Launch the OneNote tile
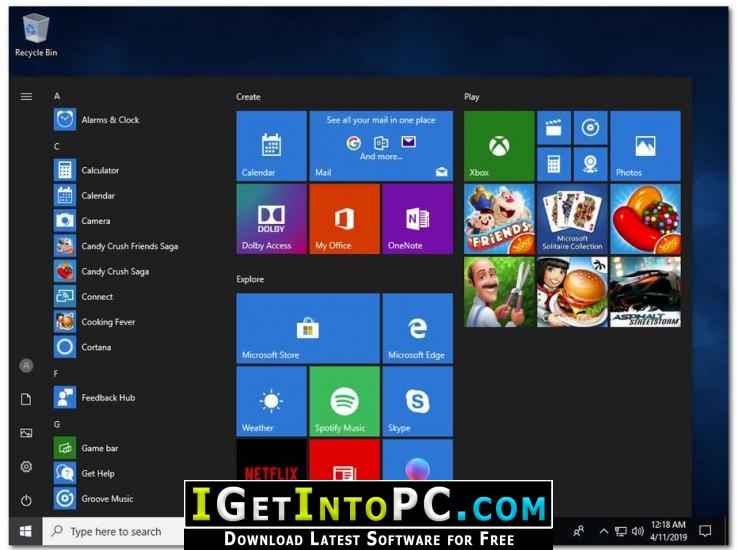 (x=418, y=219)
